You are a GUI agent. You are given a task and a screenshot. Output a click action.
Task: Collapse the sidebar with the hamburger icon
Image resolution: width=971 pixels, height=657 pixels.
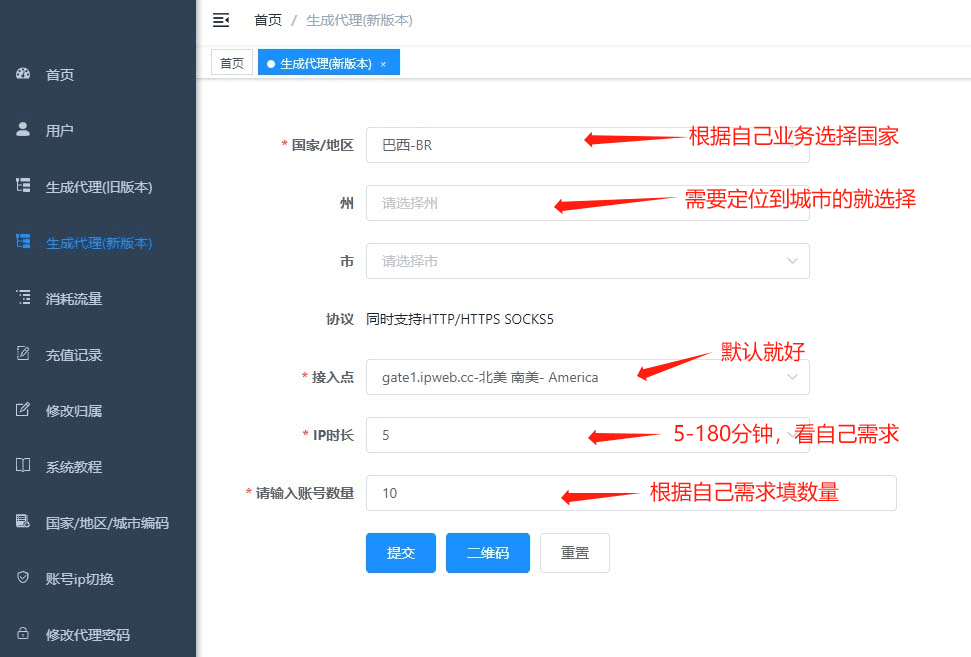221,20
